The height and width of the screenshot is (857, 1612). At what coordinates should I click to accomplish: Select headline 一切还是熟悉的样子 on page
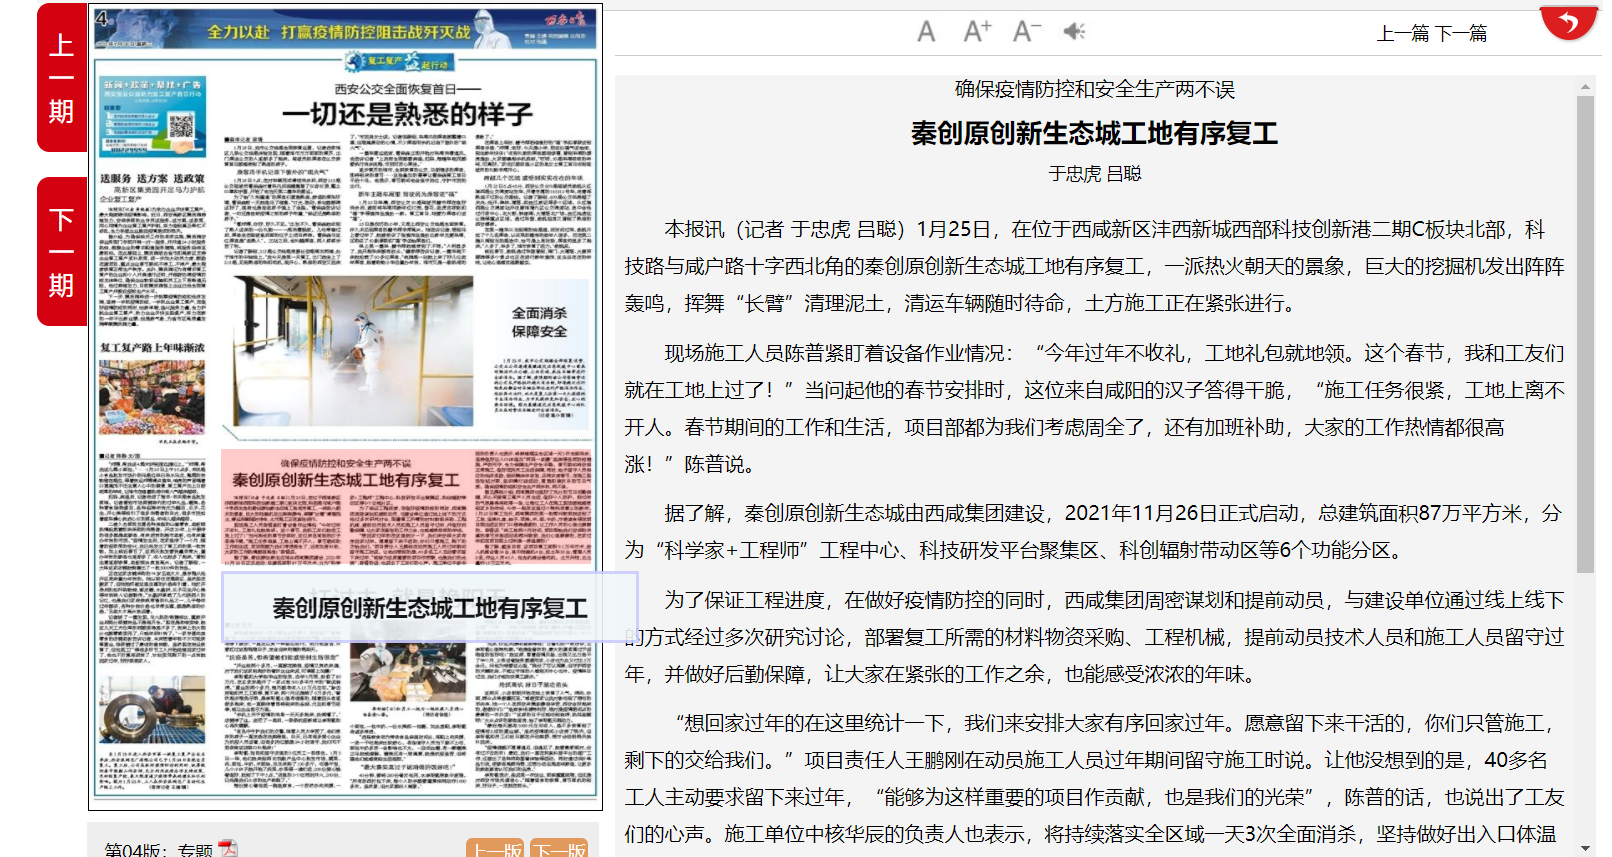pos(406,114)
